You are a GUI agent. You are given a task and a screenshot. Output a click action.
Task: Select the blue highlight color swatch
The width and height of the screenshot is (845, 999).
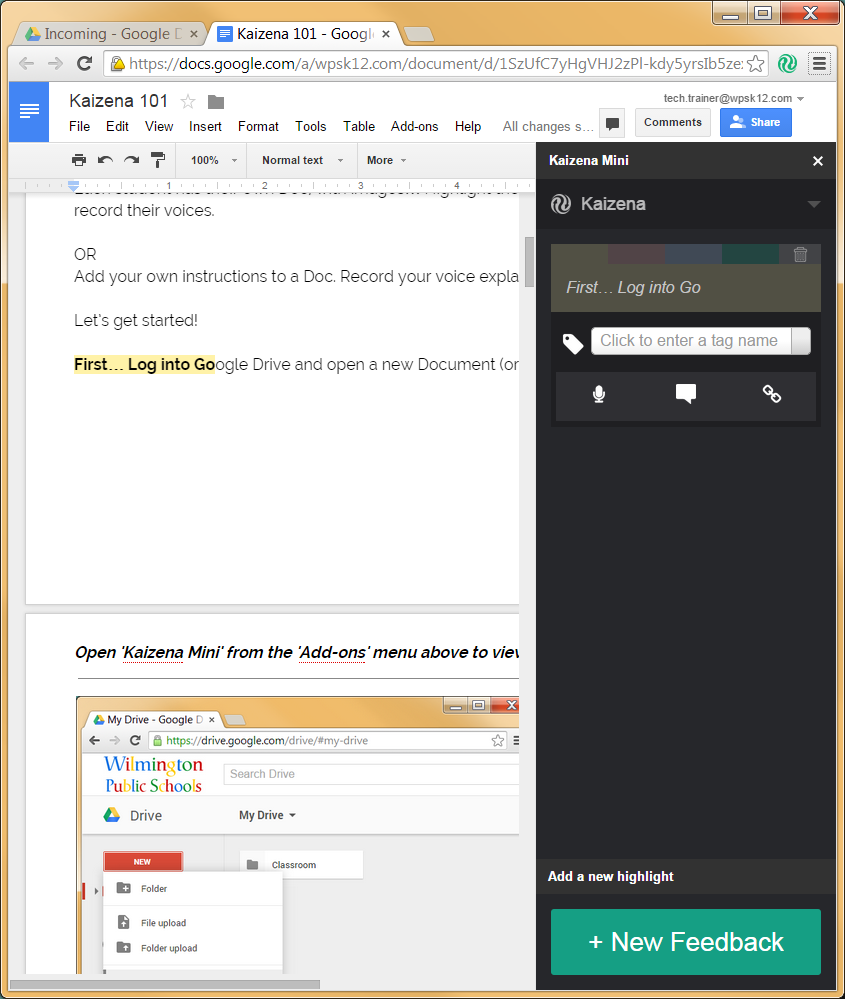tap(693, 254)
